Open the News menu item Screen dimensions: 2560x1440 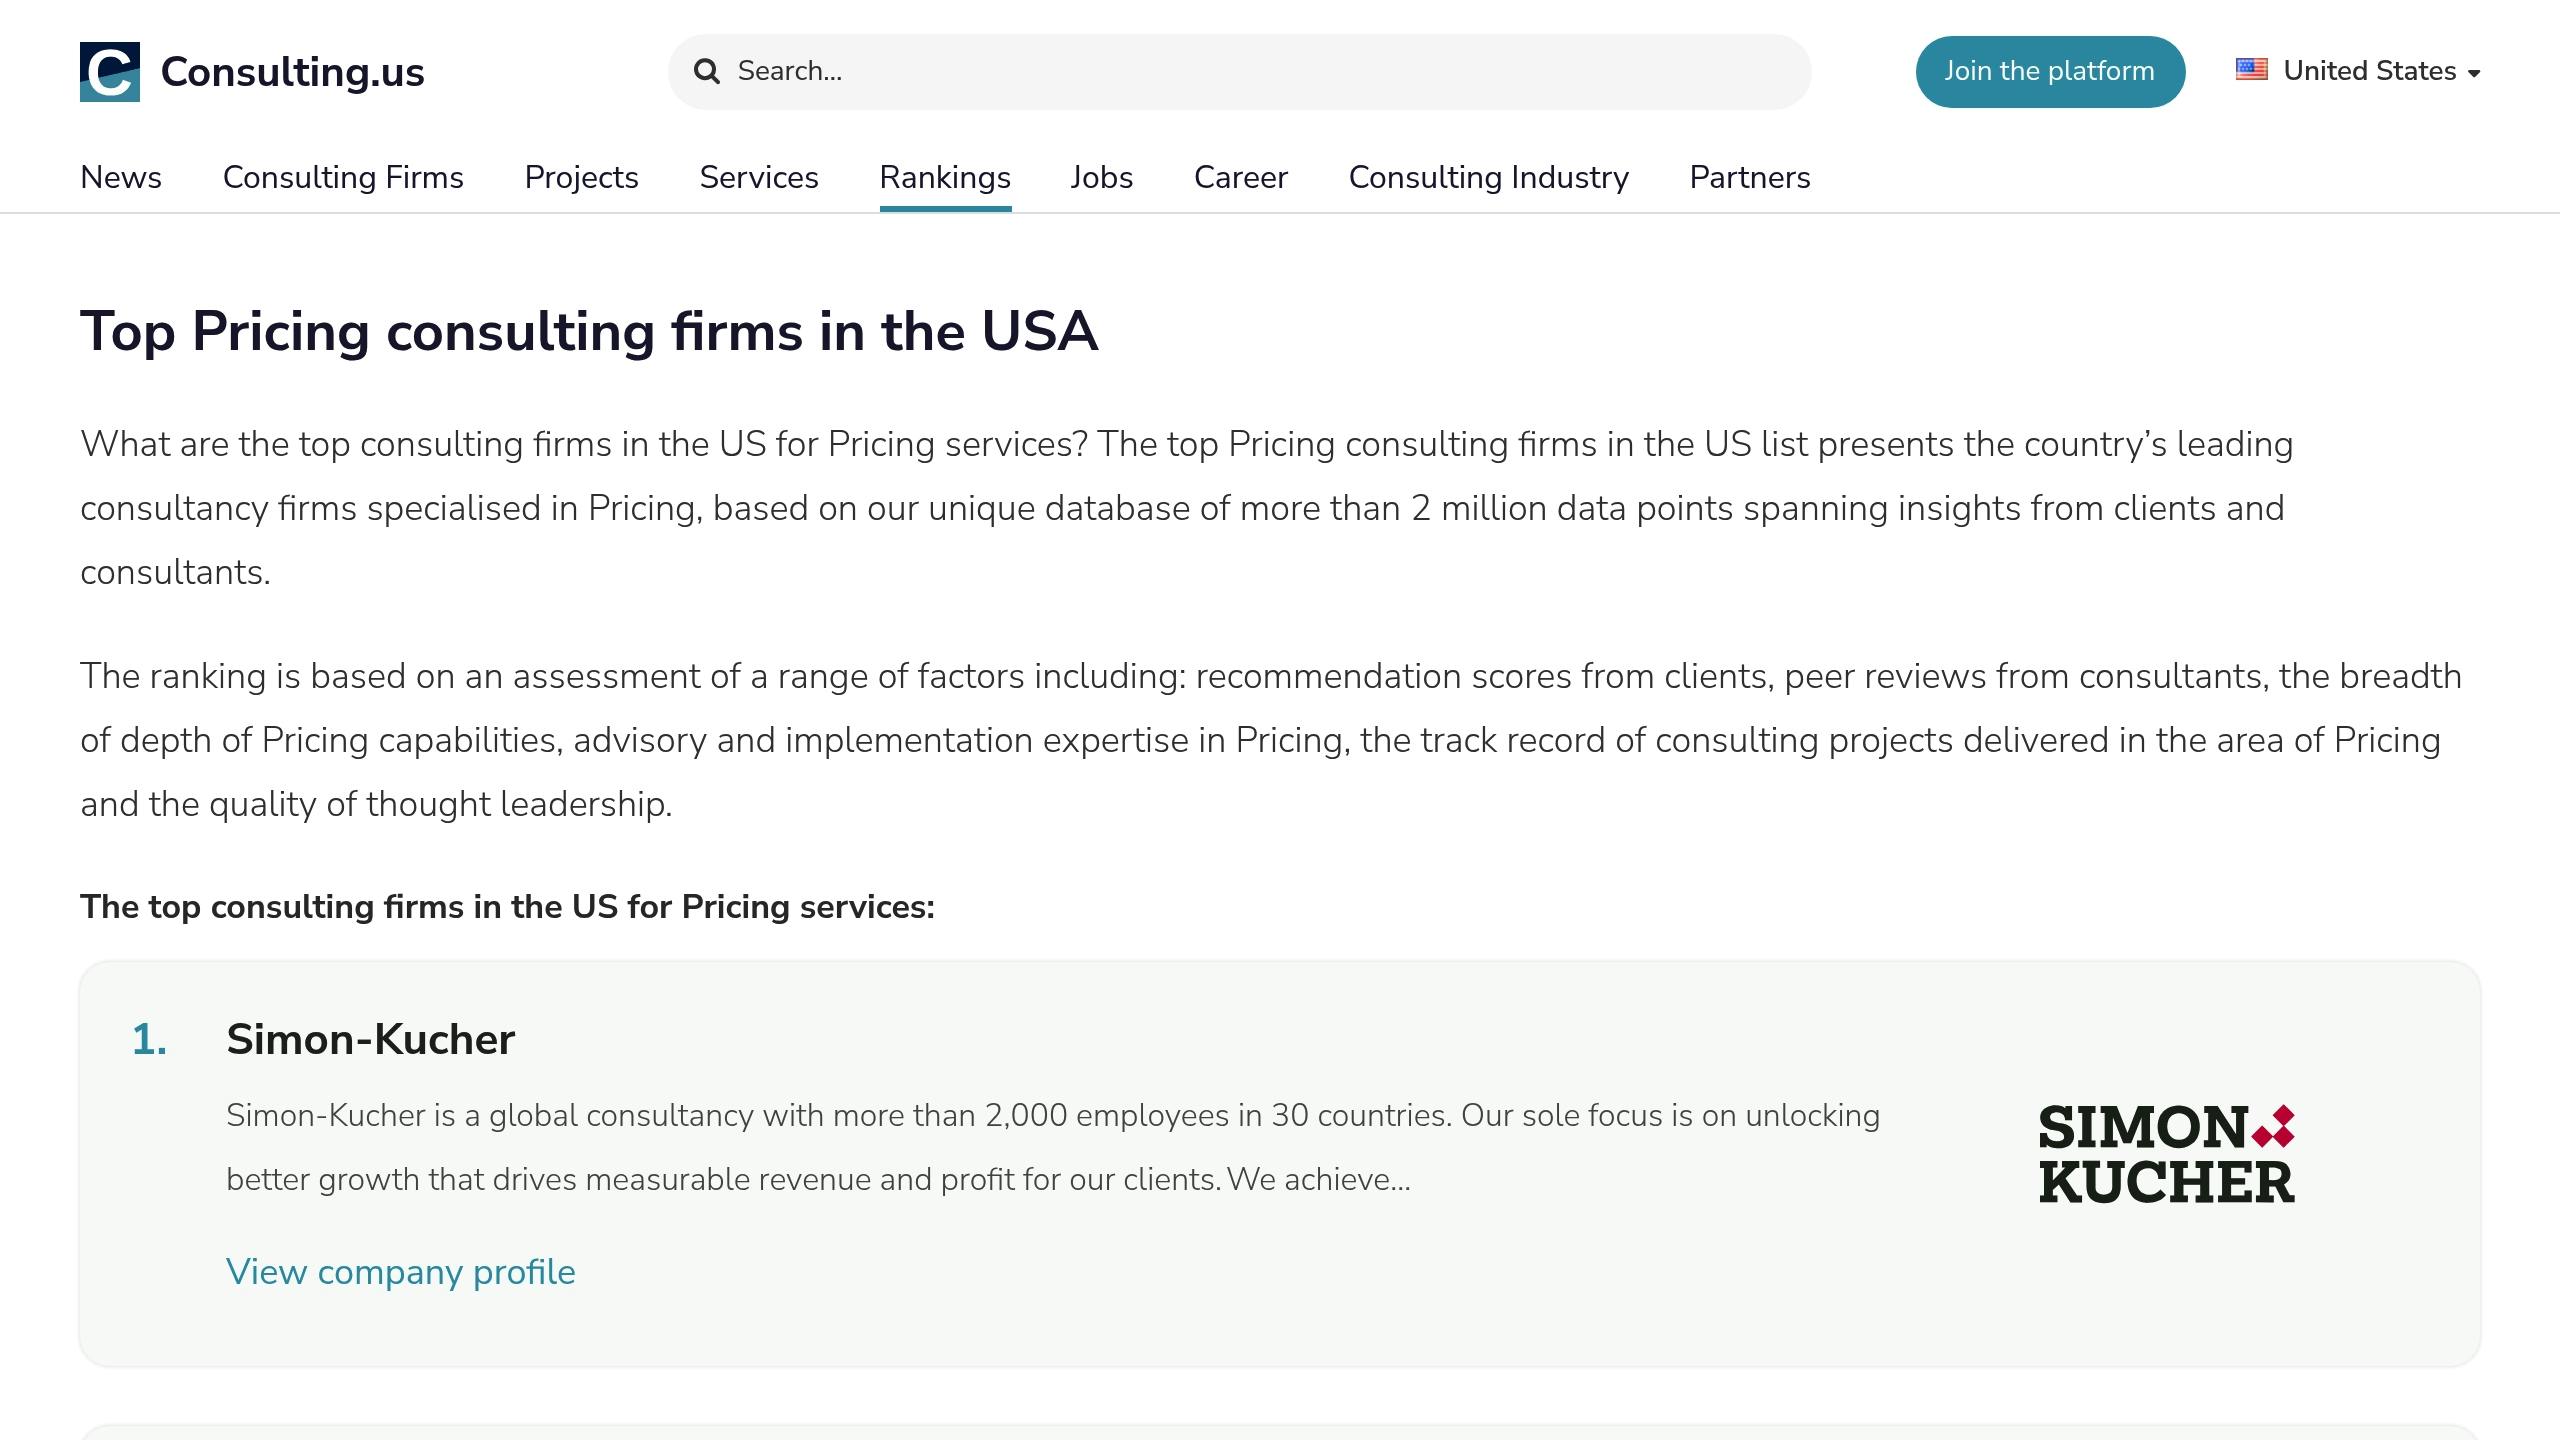coord(121,177)
